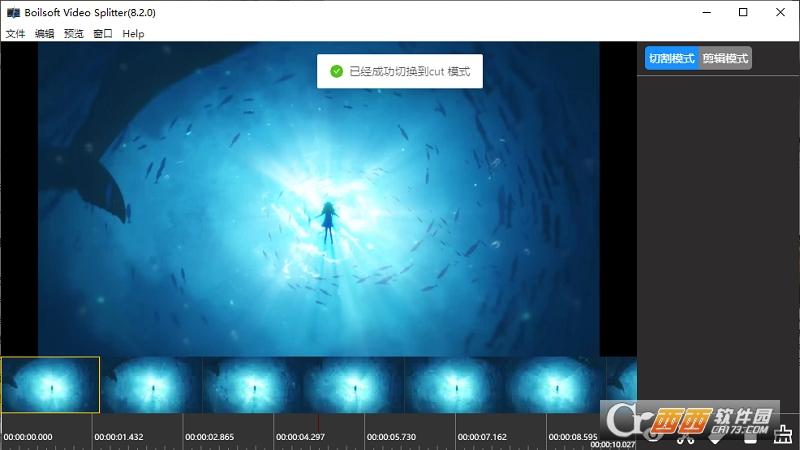This screenshot has width=800, height=450.
Task: Click the 已经成功切换到cut 模式 notification text
Action: [x=410, y=71]
